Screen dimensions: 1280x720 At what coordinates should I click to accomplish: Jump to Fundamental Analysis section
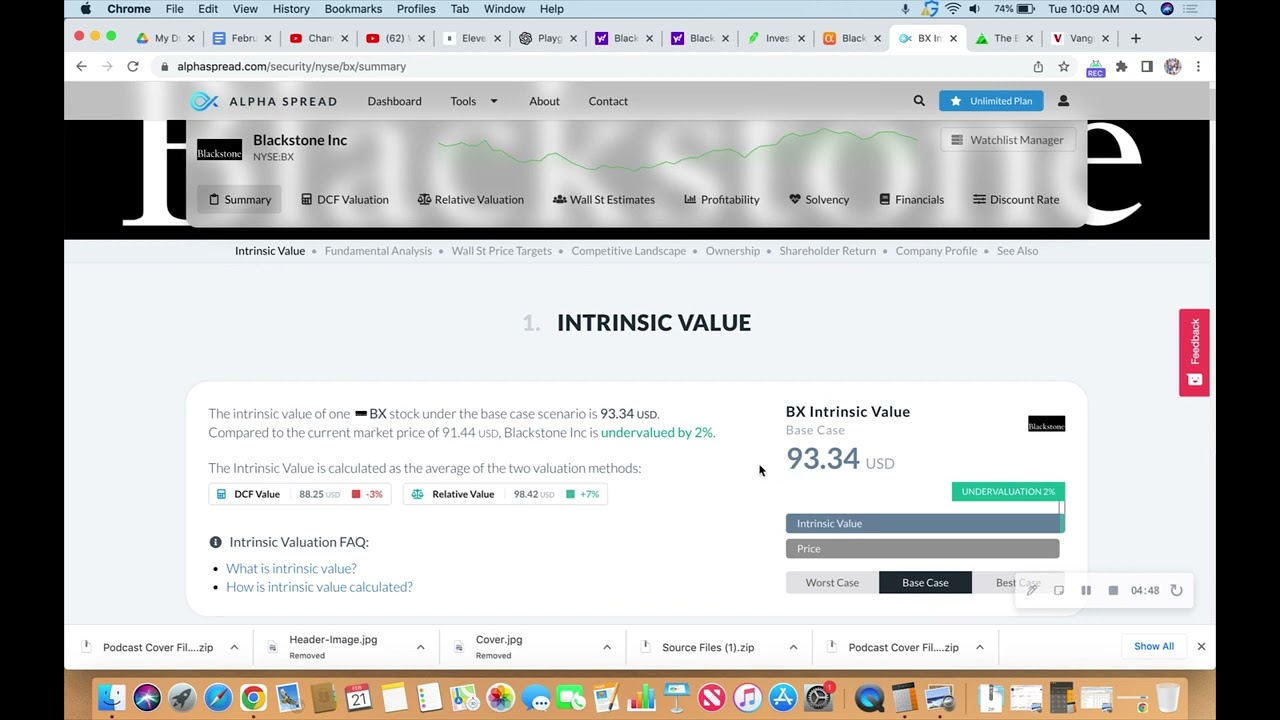(378, 251)
